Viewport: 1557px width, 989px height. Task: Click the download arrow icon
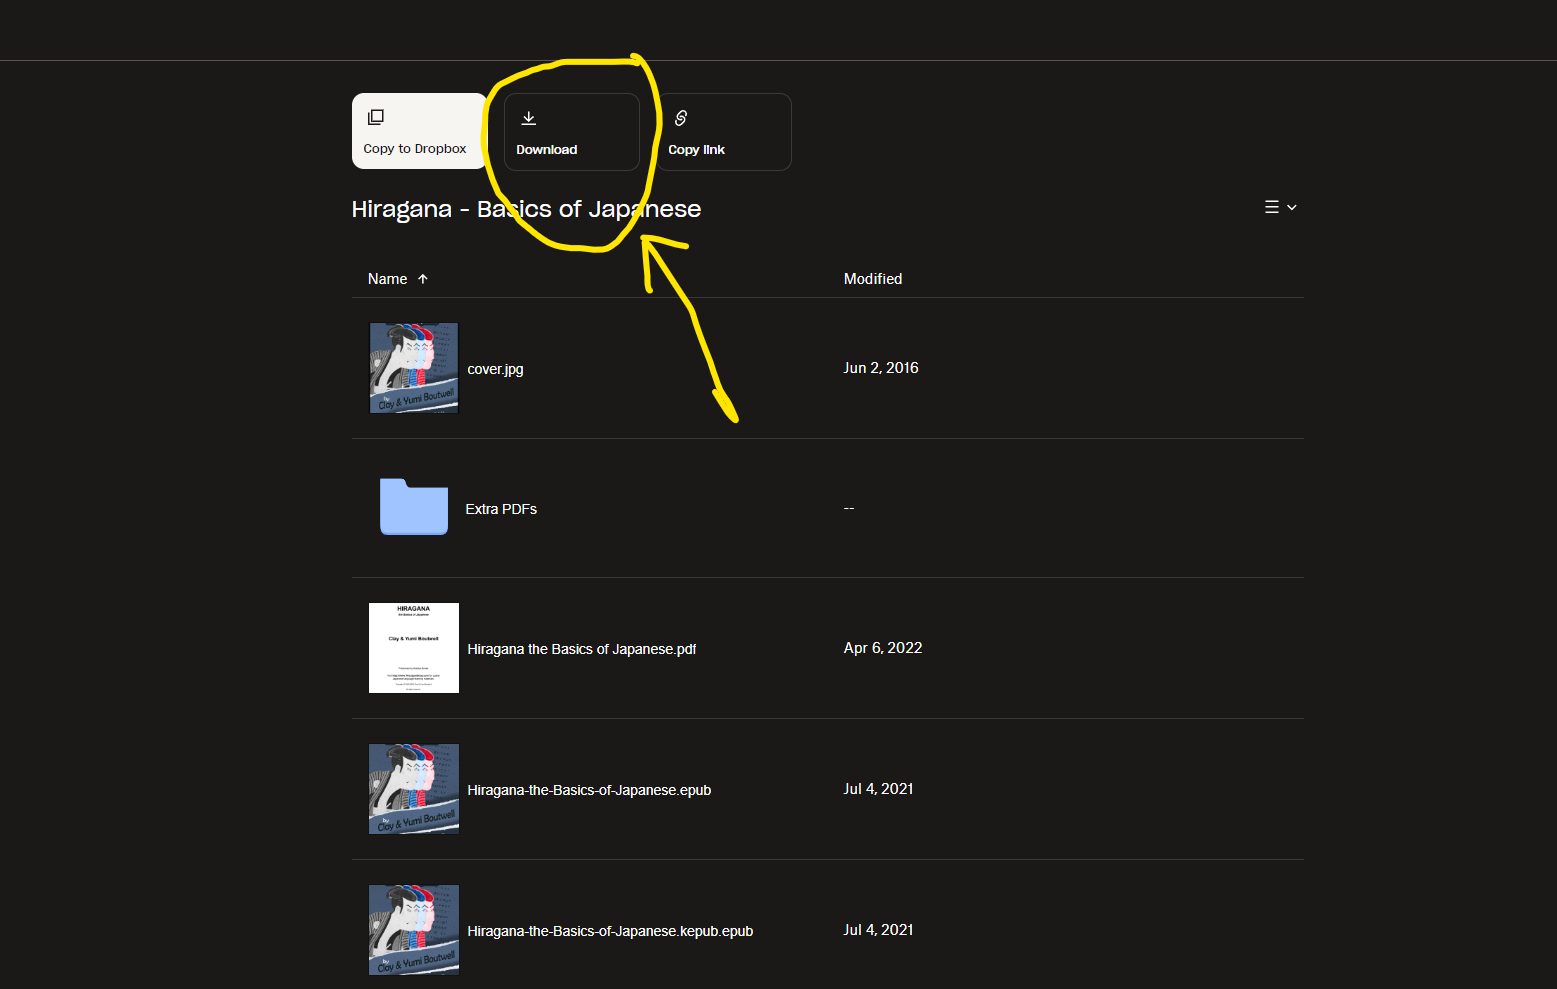click(x=529, y=118)
